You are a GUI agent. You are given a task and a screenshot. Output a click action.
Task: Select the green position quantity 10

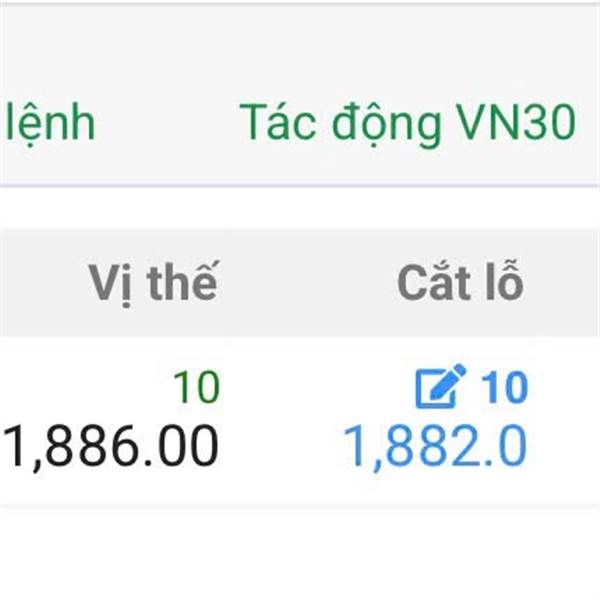tap(197, 387)
